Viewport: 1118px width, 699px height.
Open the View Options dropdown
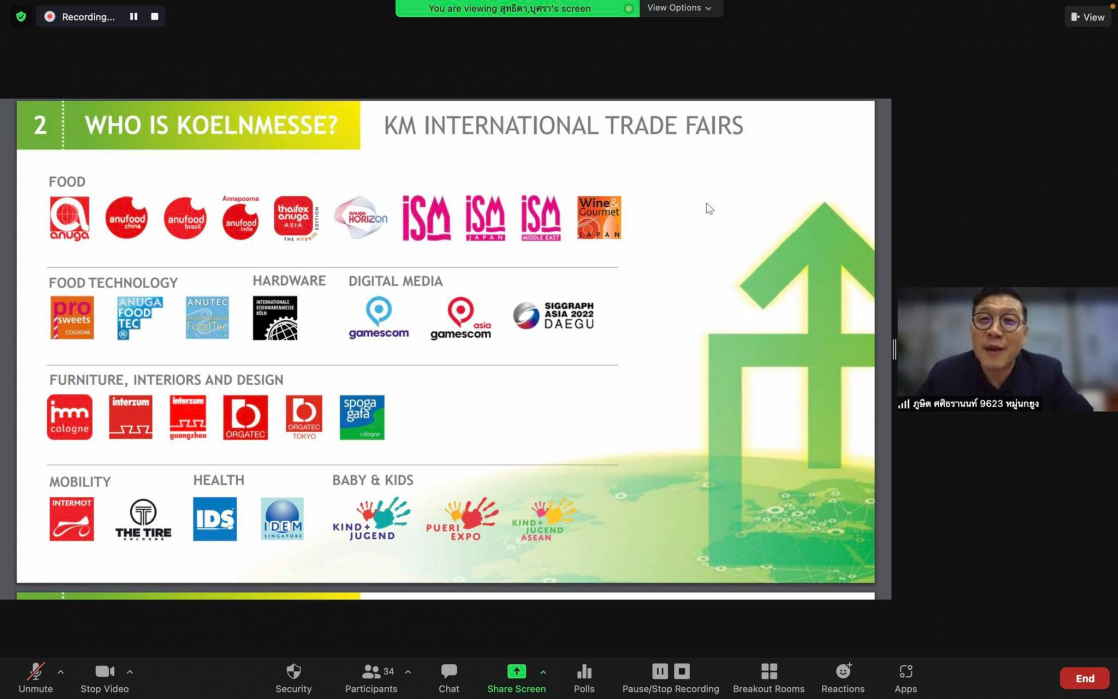tap(680, 8)
